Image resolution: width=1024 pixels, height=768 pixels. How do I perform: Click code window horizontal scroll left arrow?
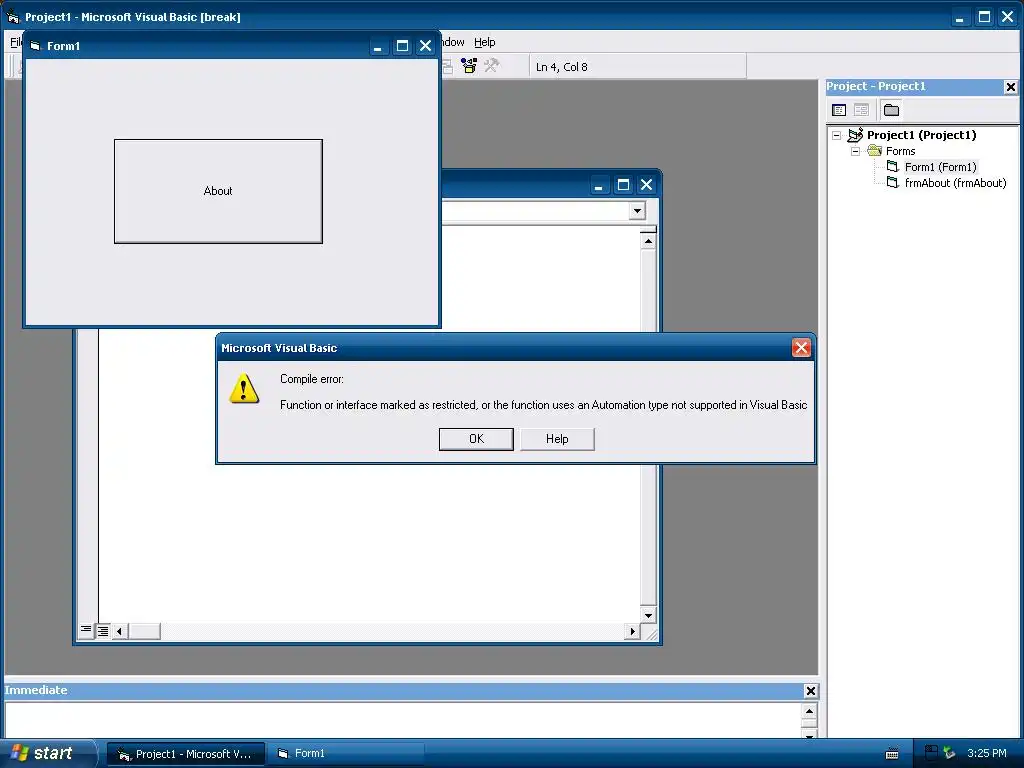[x=119, y=631]
